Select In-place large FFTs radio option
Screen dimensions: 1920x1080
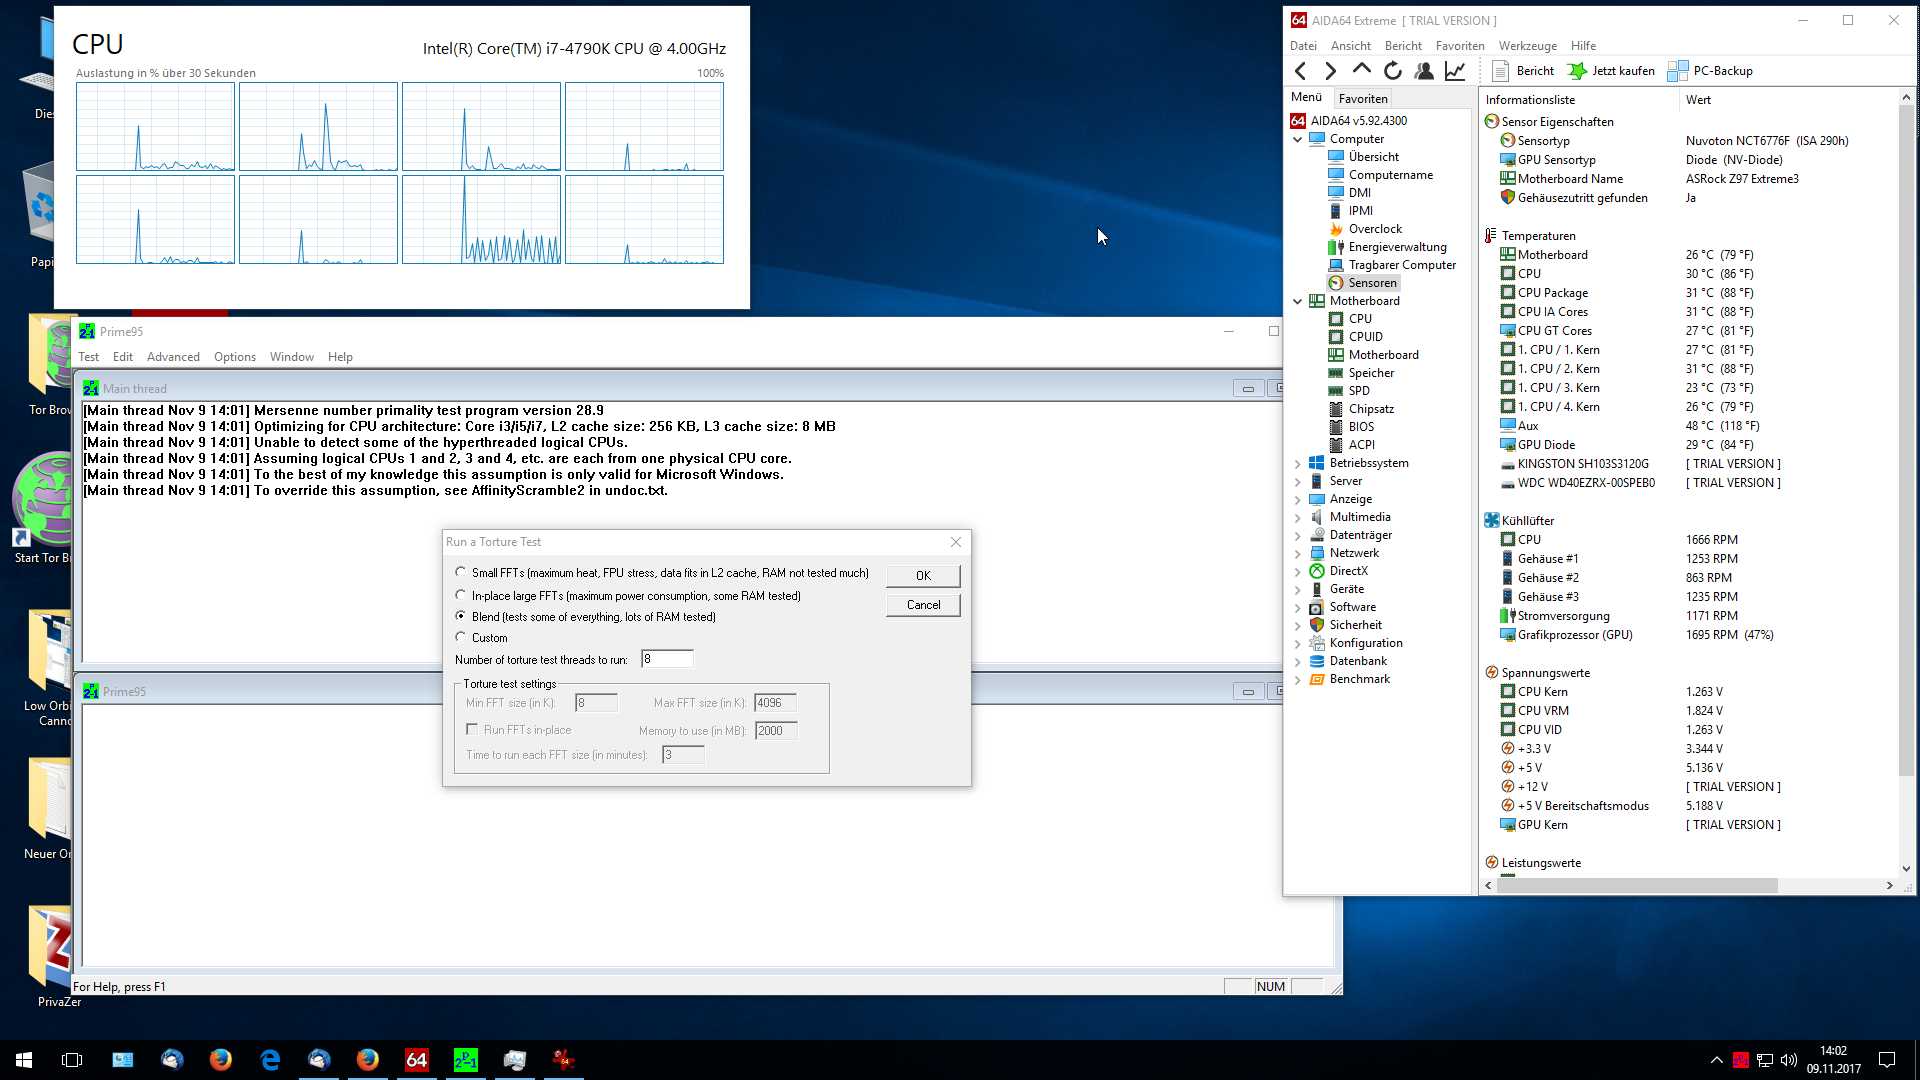[461, 596]
